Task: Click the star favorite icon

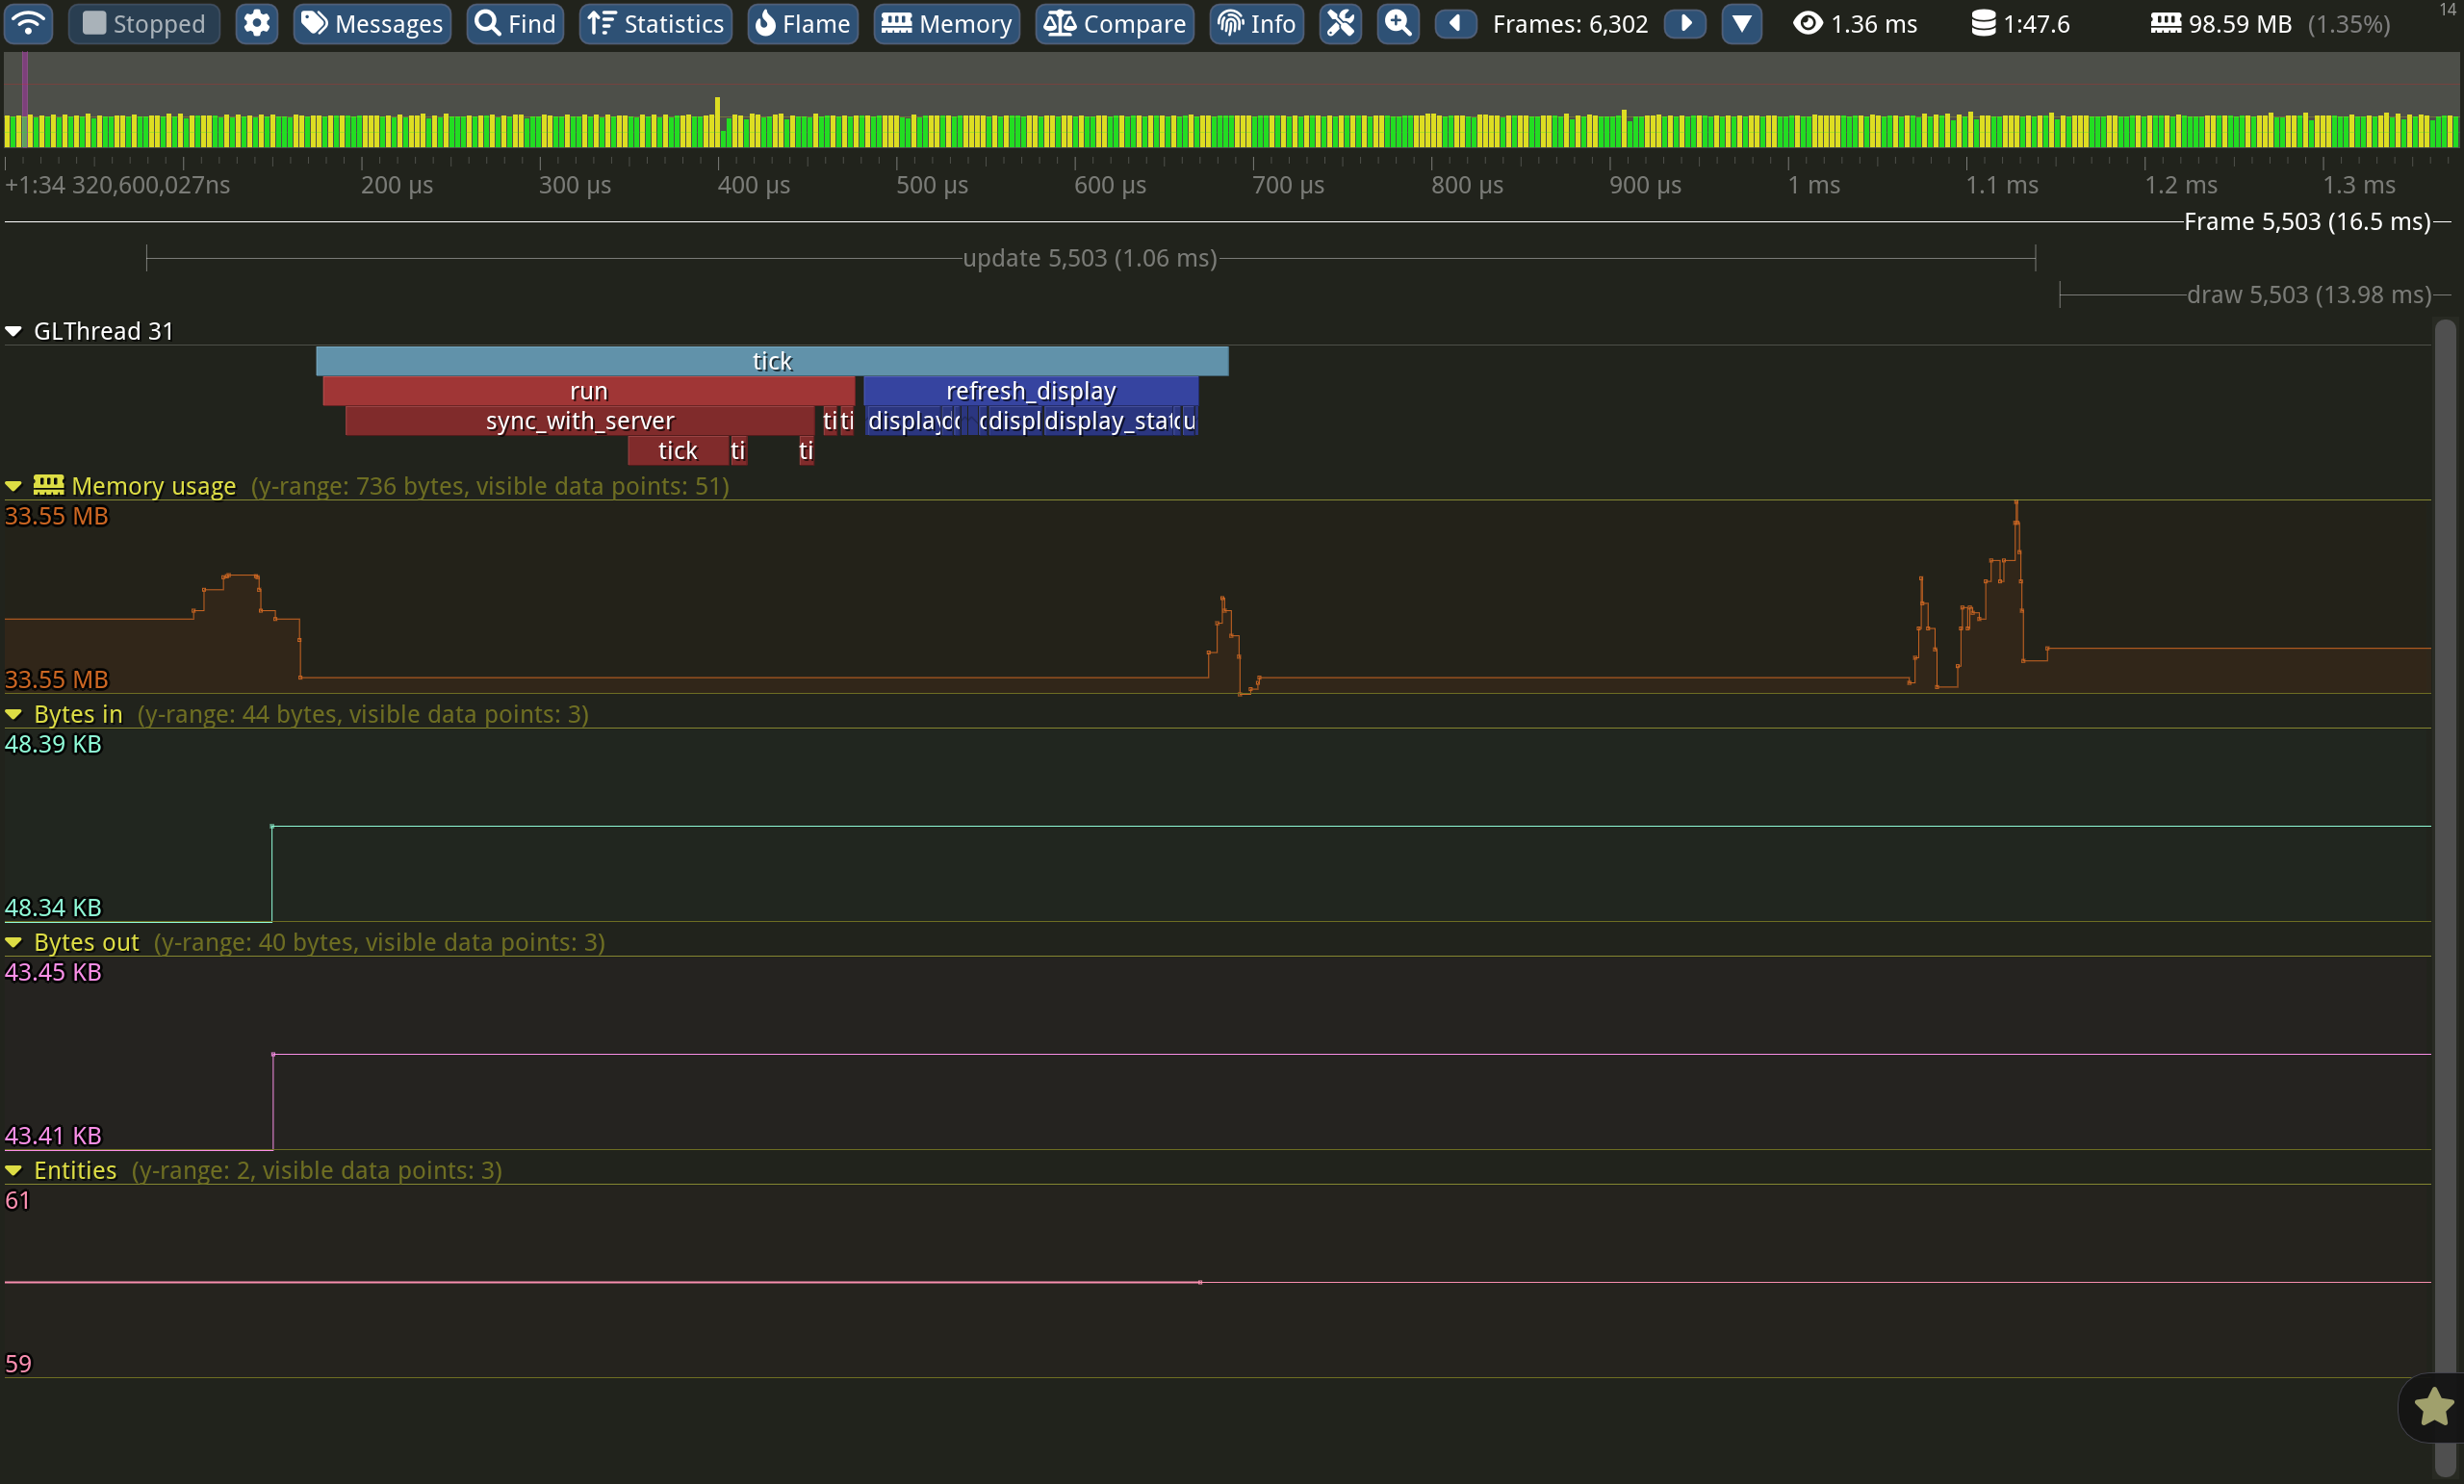Action: click(2433, 1407)
